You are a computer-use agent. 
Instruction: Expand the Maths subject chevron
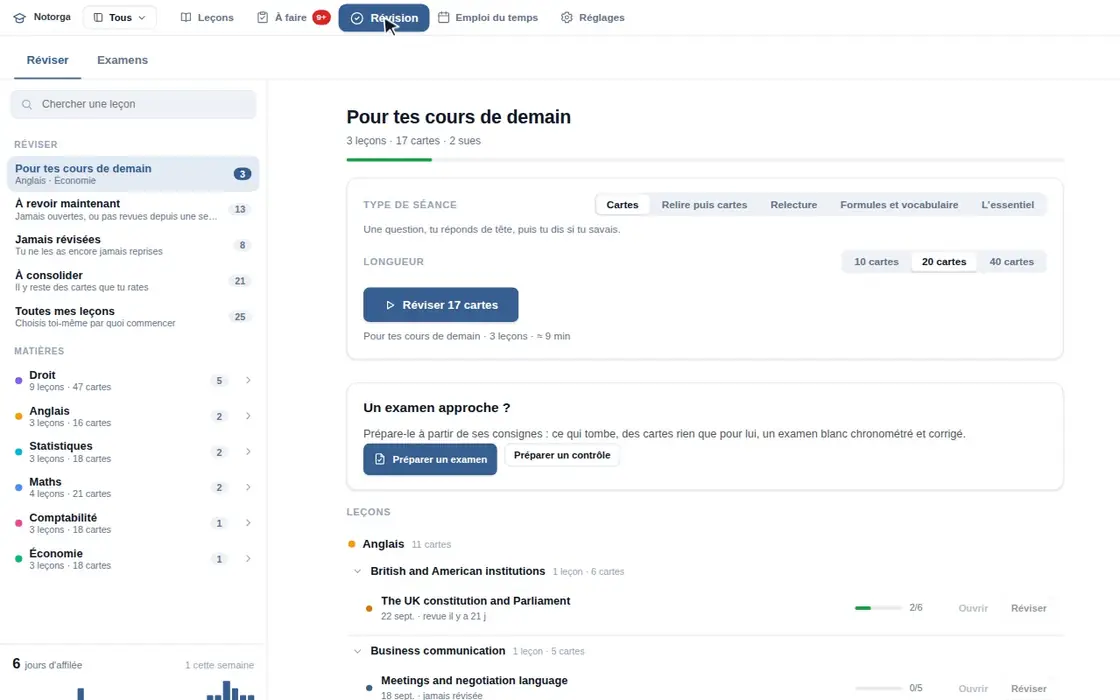(x=248, y=487)
